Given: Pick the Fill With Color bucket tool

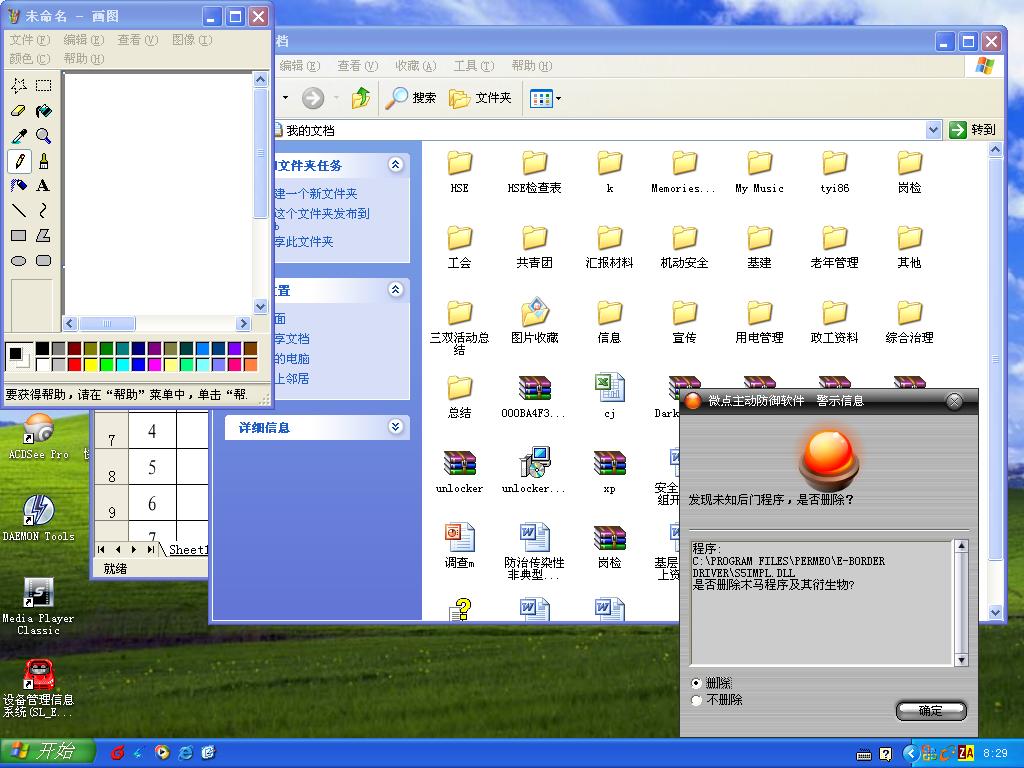Looking at the screenshot, I should 44,110.
